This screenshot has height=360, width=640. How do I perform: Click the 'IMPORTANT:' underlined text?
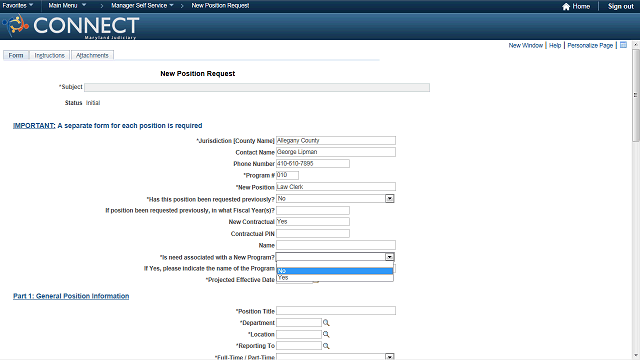34,126
